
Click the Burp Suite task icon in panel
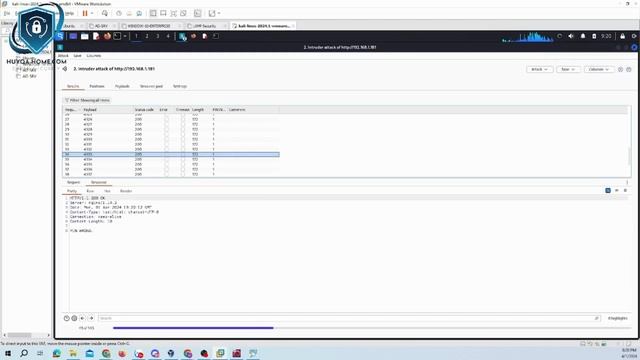click(182, 36)
